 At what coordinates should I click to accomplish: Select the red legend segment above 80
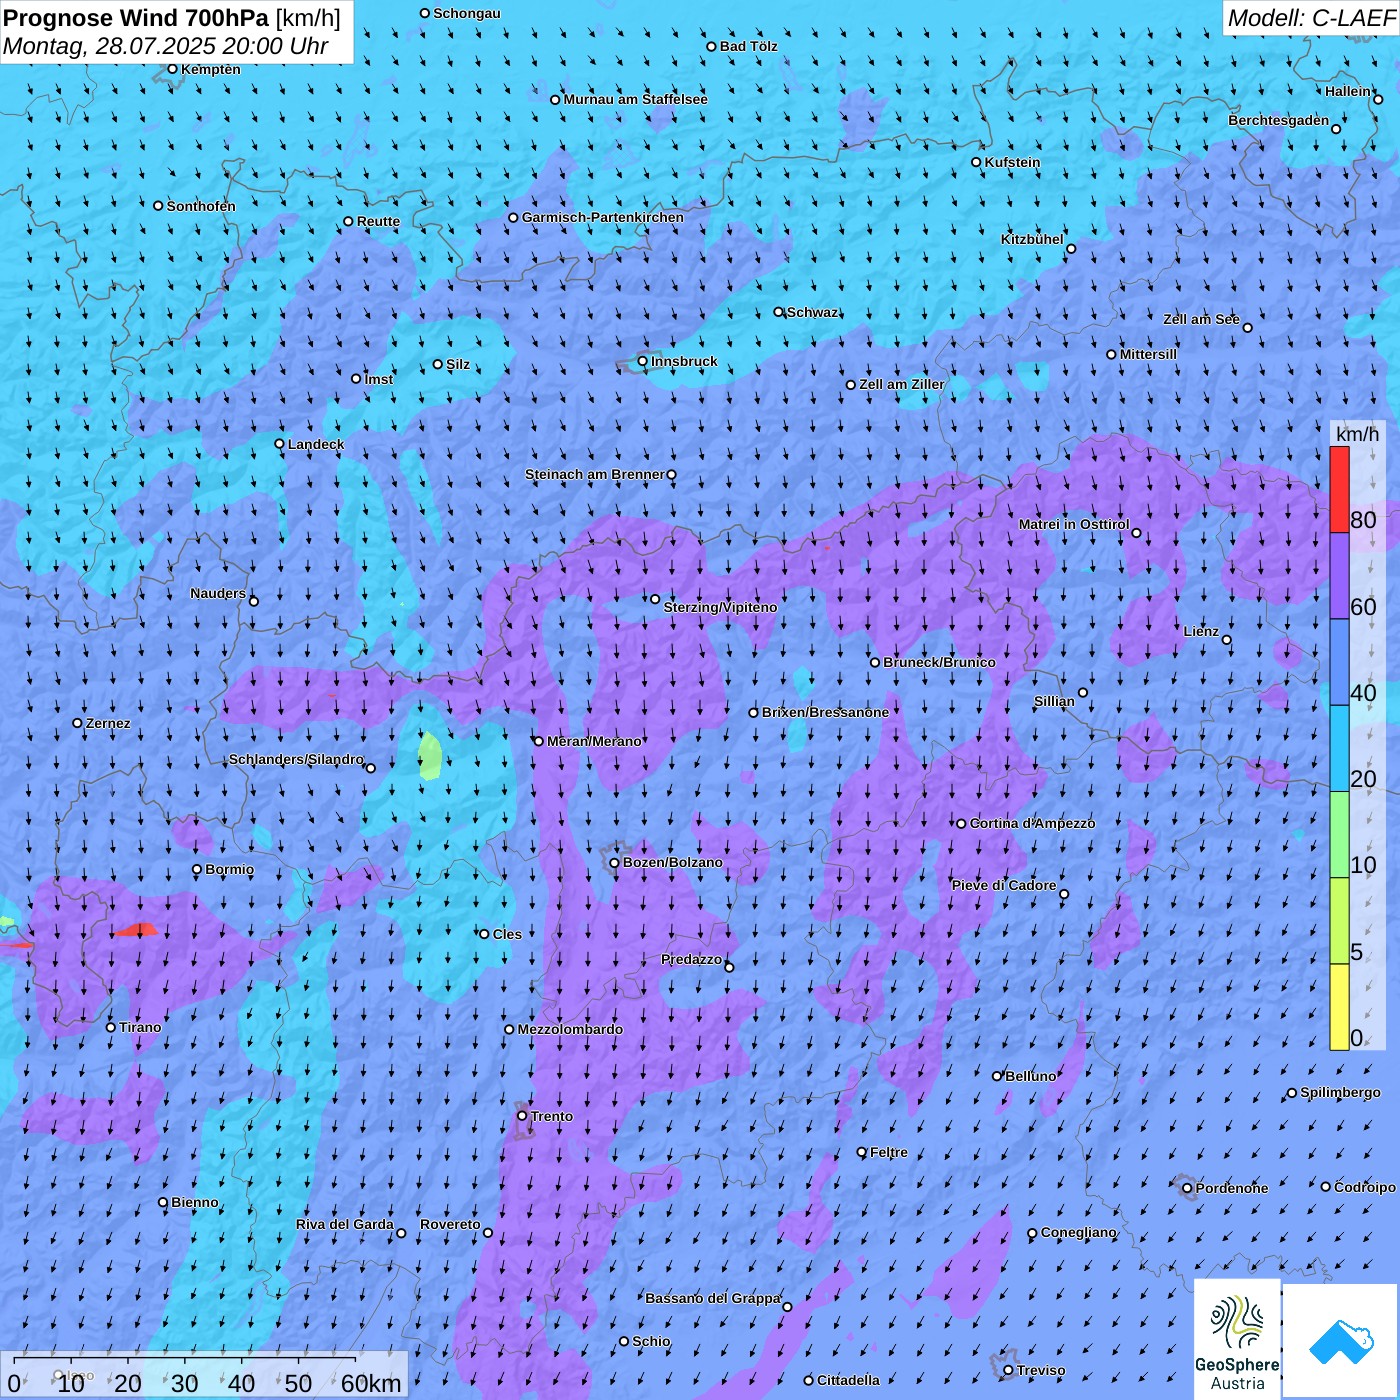coord(1339,490)
